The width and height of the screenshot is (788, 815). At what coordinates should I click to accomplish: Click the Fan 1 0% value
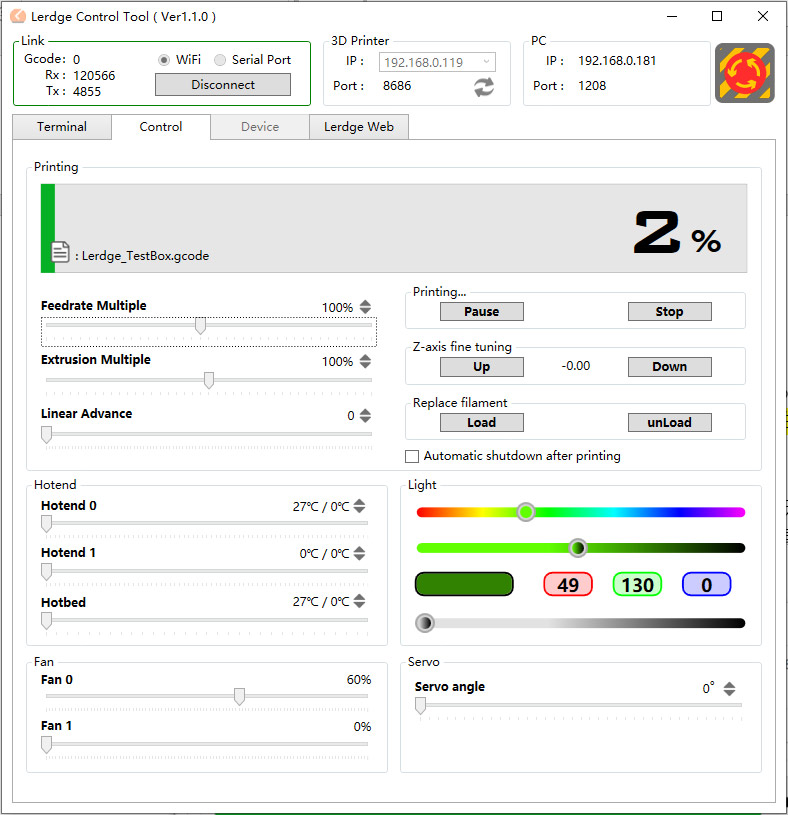(362, 727)
